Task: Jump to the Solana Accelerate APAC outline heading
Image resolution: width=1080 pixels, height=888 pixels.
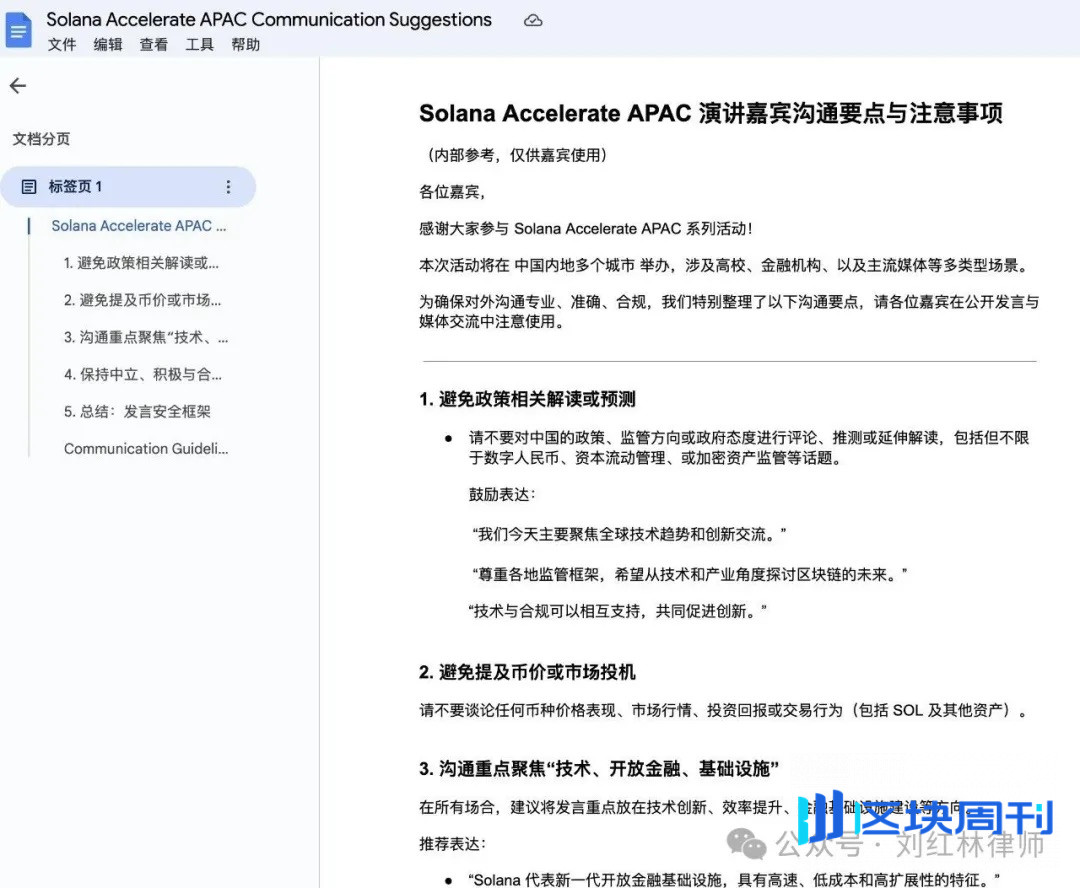Action: tap(139, 226)
